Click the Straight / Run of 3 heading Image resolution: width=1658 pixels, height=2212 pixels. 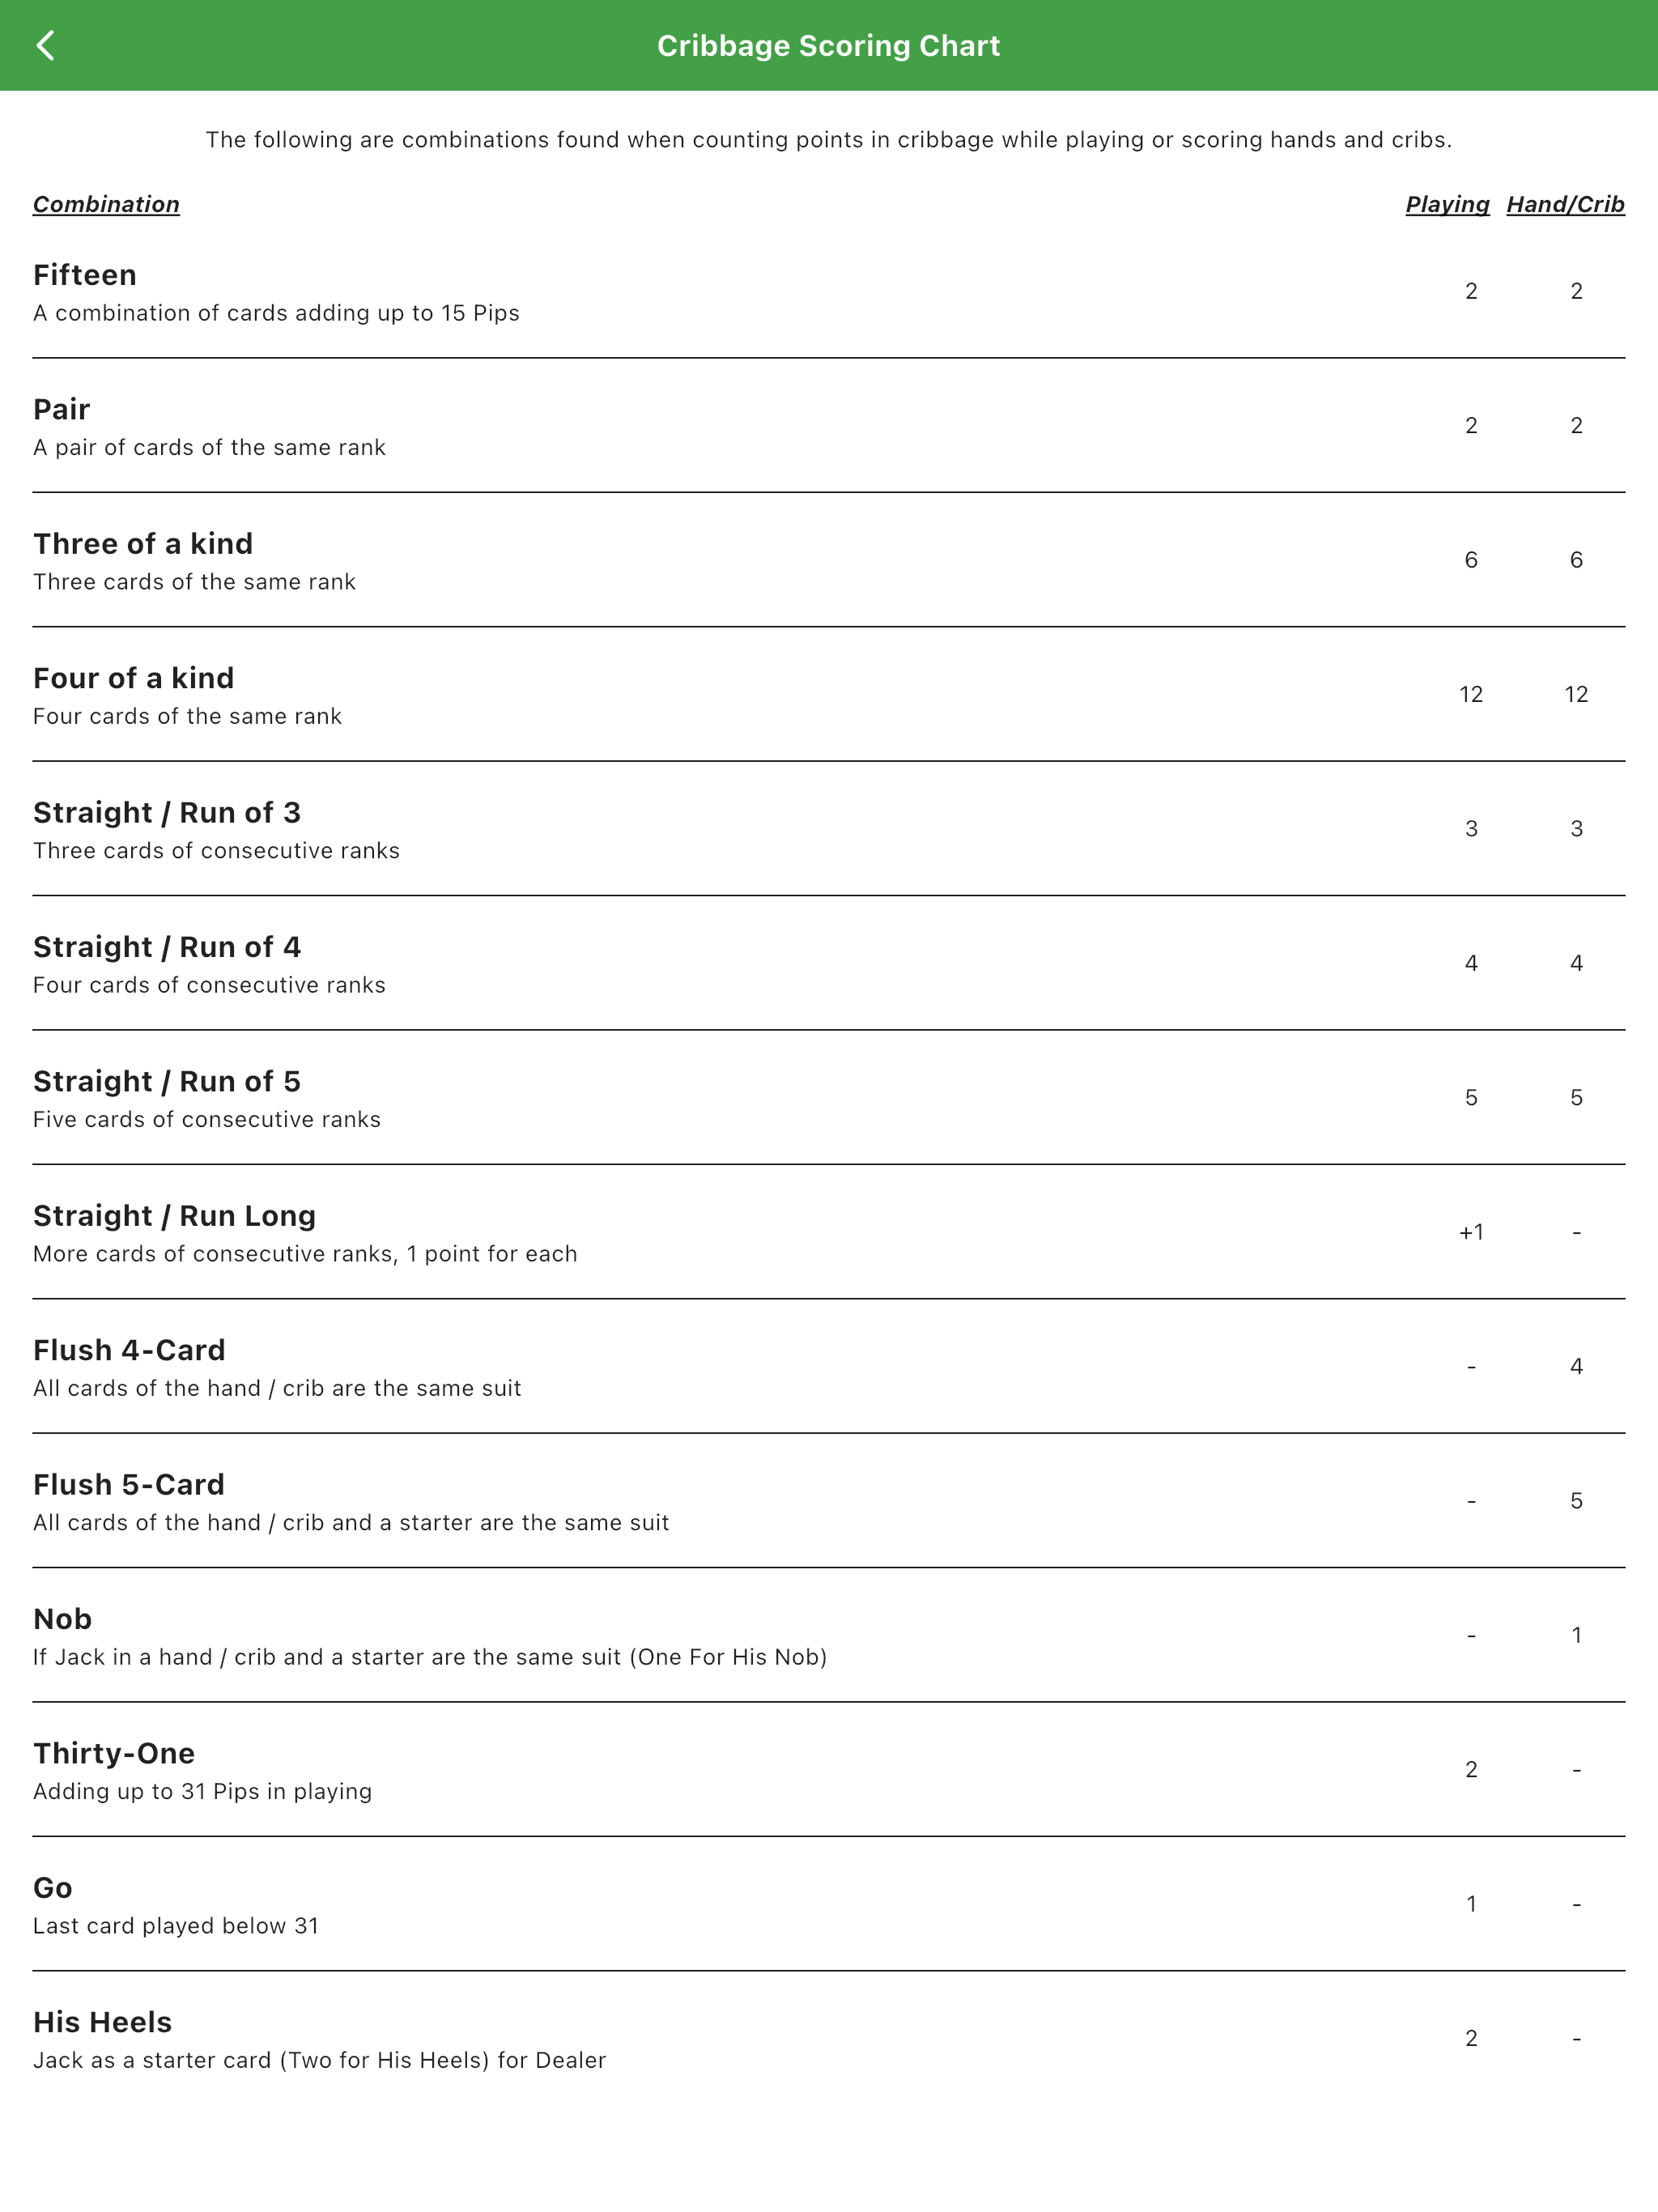pyautogui.click(x=167, y=813)
